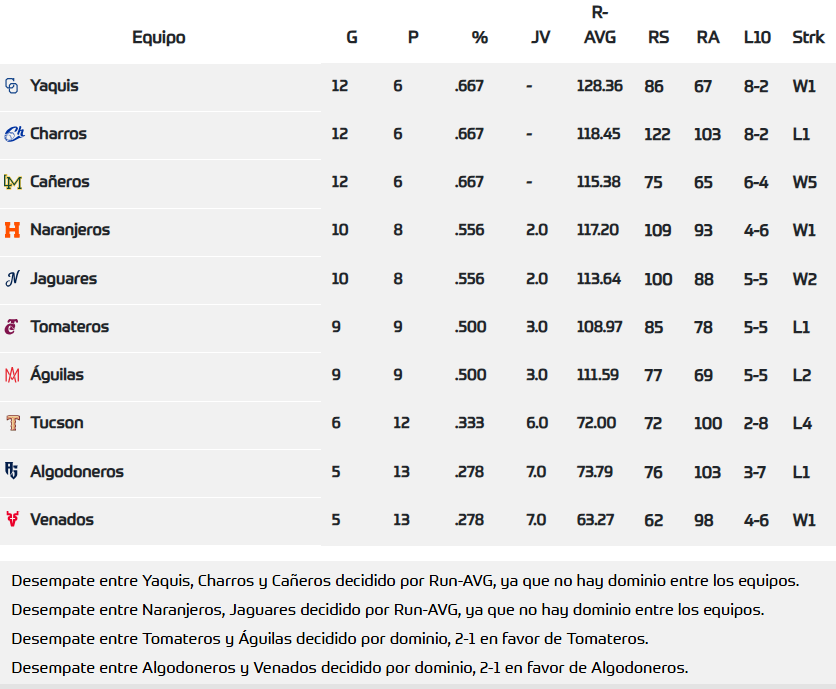Click the Tucson team logo icon
This screenshot has width=836, height=689.
tap(12, 423)
